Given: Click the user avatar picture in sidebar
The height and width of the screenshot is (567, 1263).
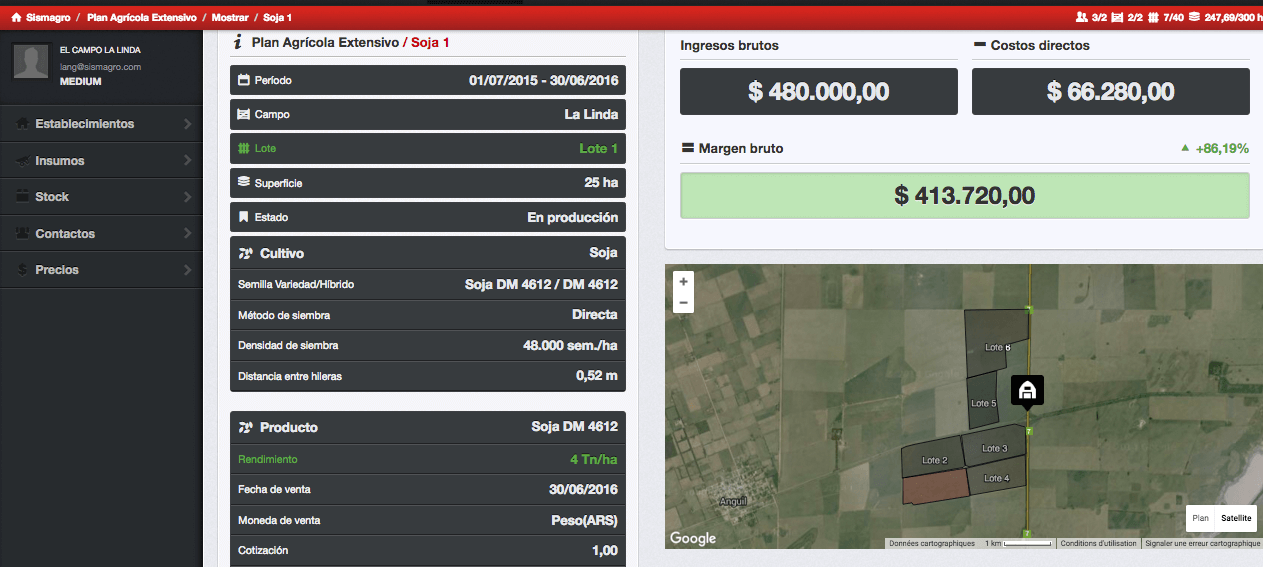Looking at the screenshot, I should tap(31, 60).
